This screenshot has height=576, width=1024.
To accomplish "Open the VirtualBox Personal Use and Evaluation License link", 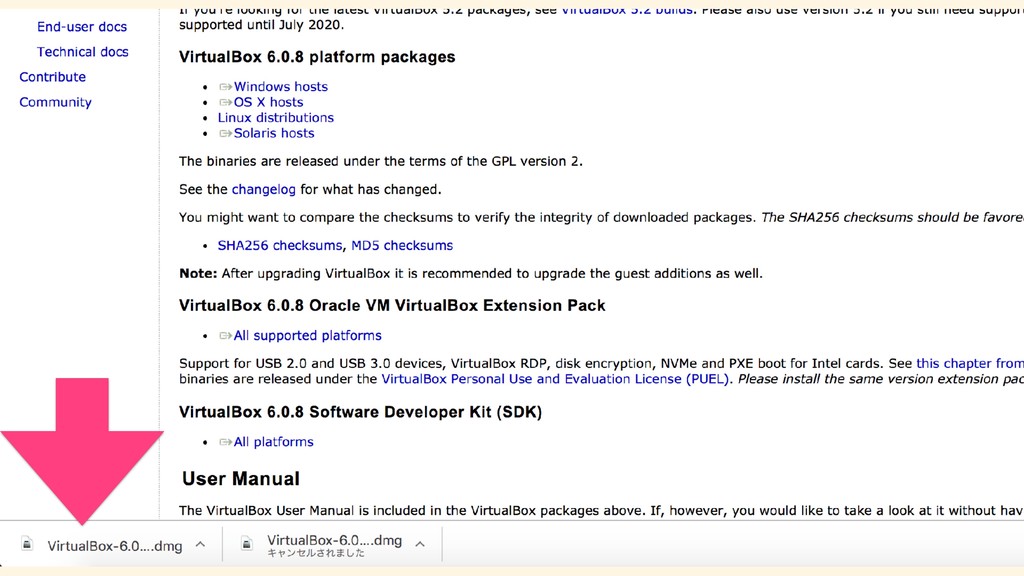I will (x=555, y=379).
